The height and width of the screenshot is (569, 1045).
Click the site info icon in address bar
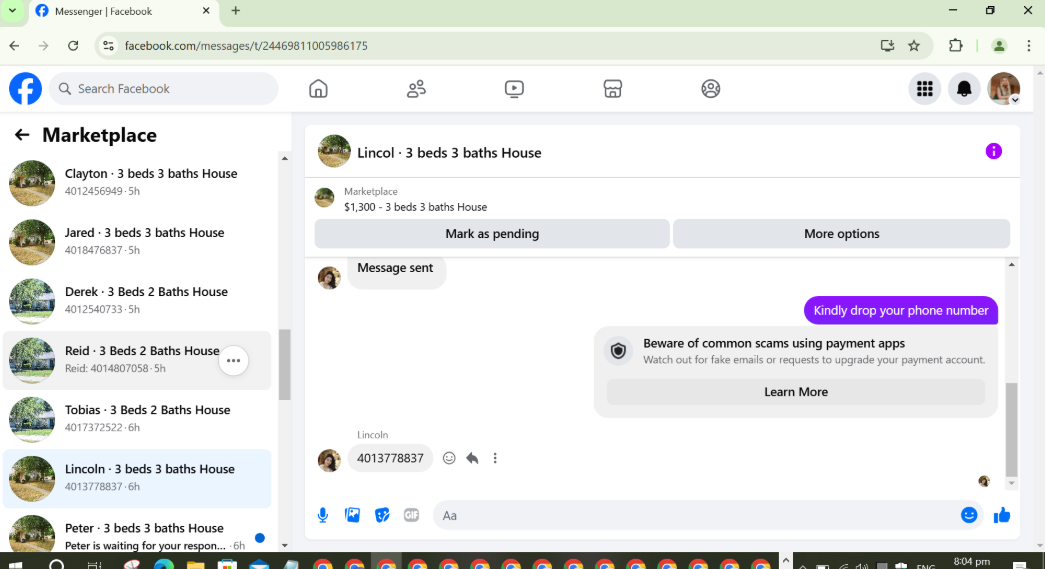pos(108,46)
